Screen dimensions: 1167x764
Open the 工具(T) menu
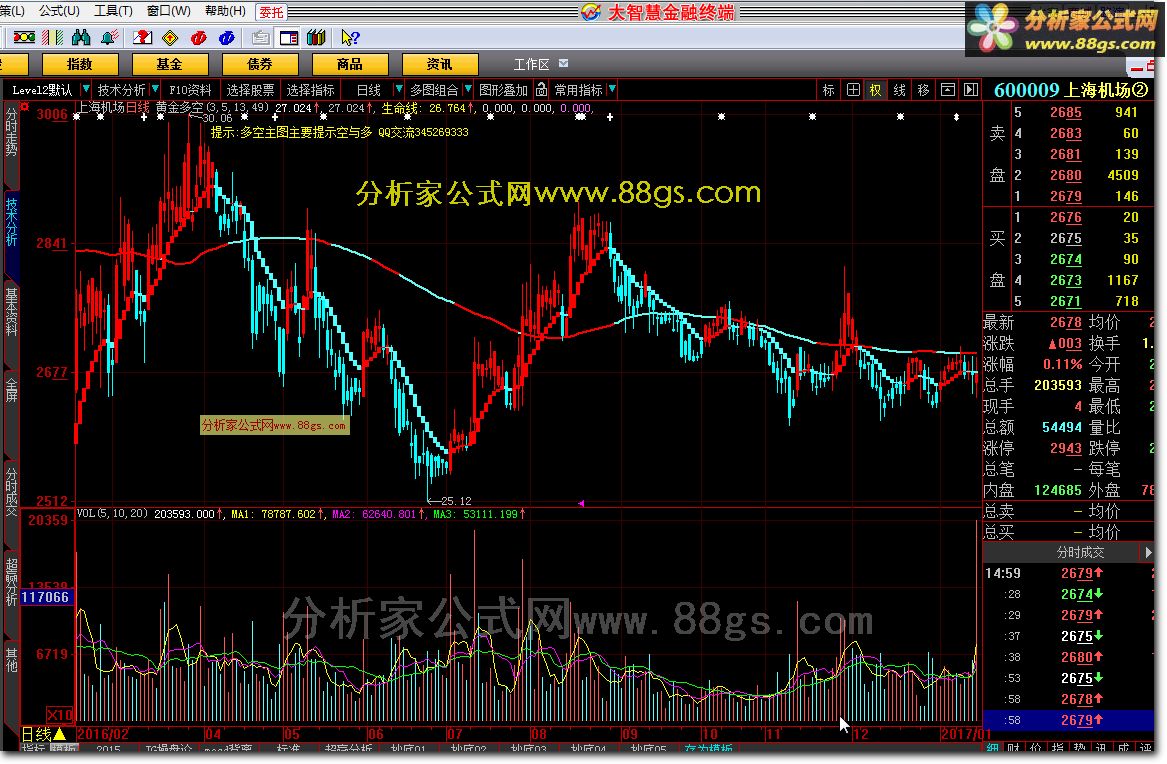[113, 11]
